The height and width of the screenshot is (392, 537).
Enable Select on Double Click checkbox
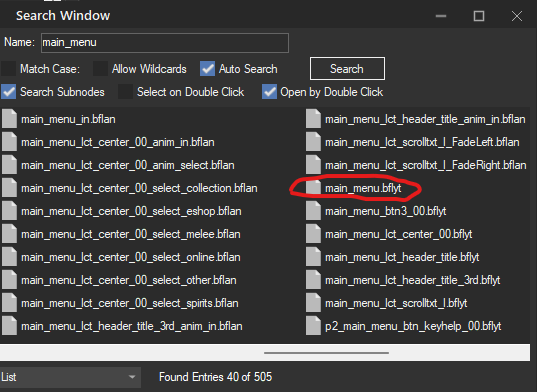125,92
